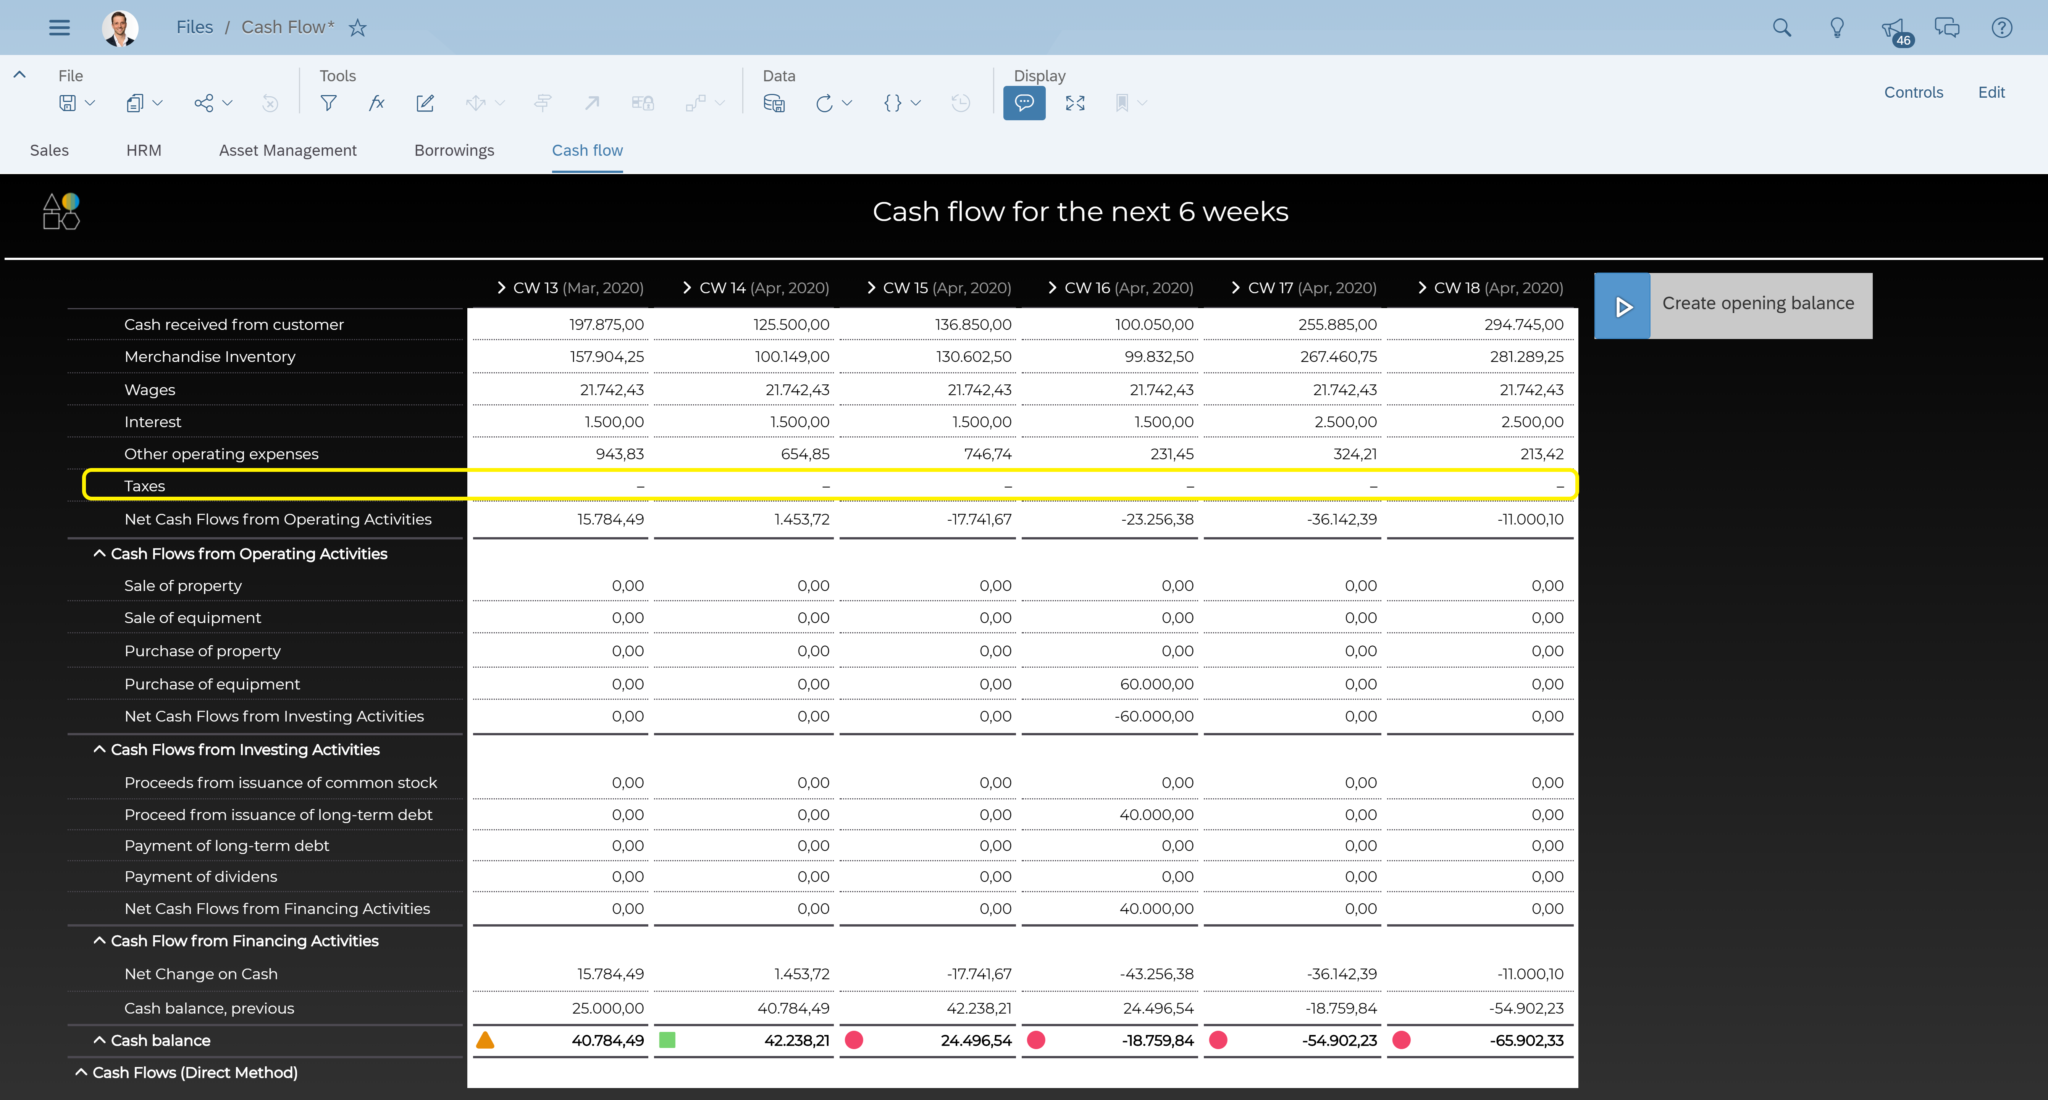The height and width of the screenshot is (1100, 2048).
Task: Click the fullscreen expand icon in Display
Action: 1075,103
